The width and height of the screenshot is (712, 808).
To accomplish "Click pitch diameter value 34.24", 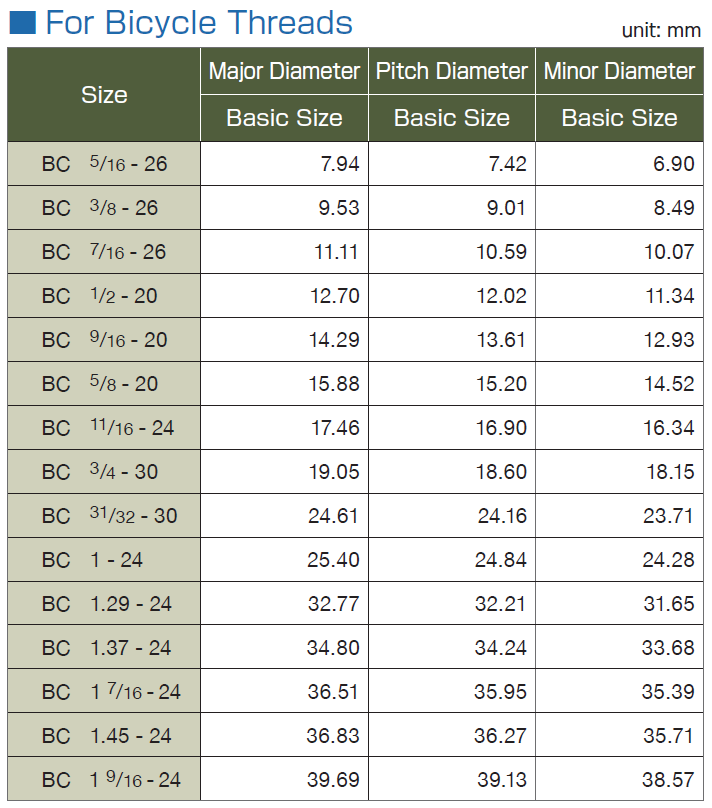I will coord(501,648).
